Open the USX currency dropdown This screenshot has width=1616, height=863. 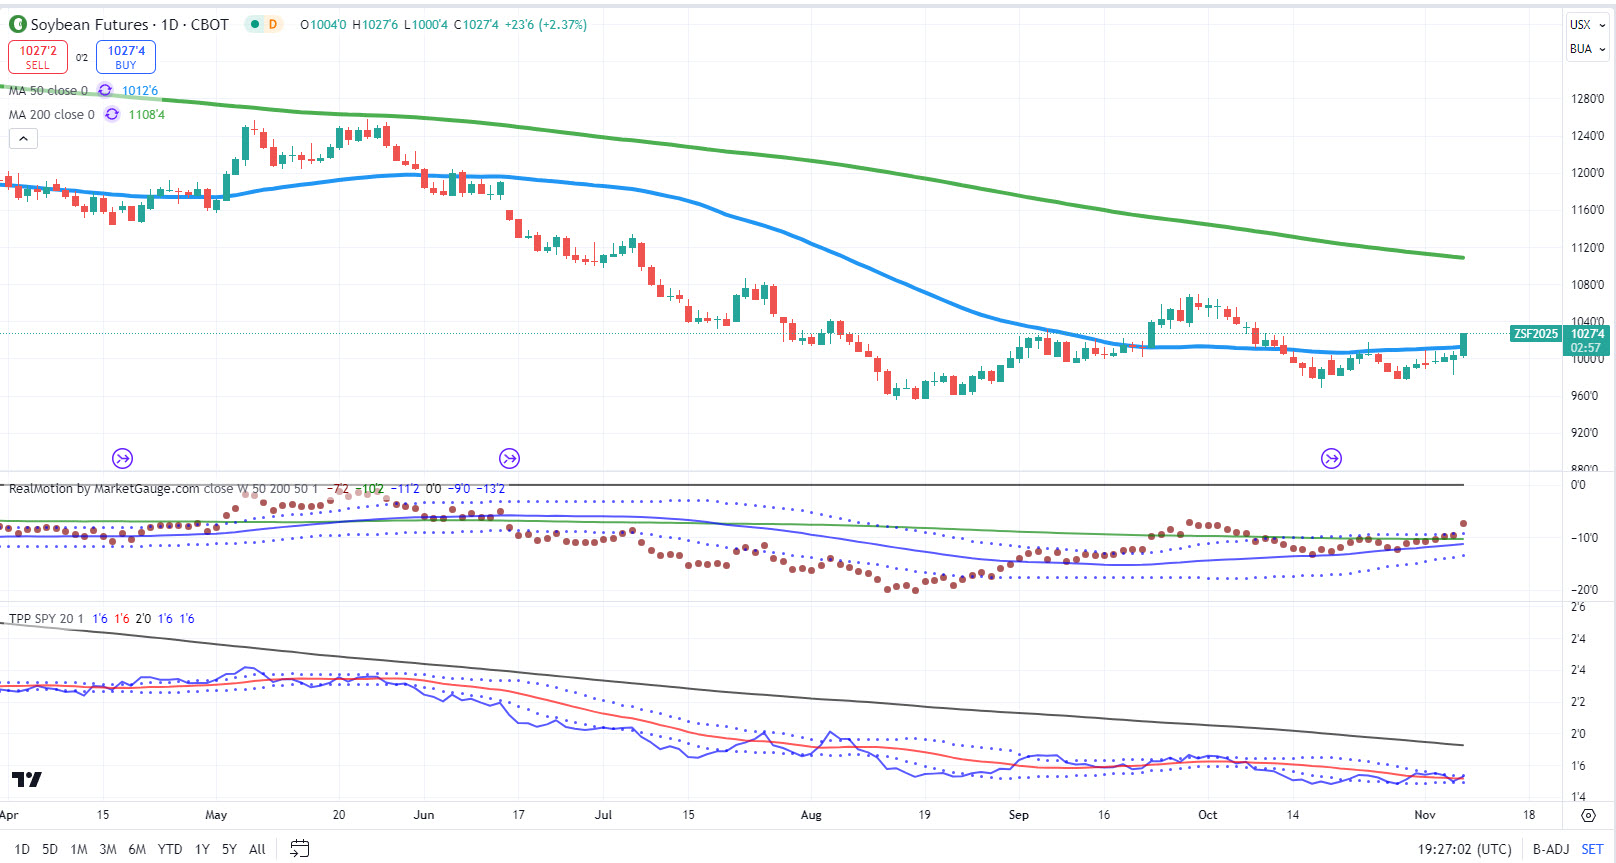click(x=1587, y=24)
